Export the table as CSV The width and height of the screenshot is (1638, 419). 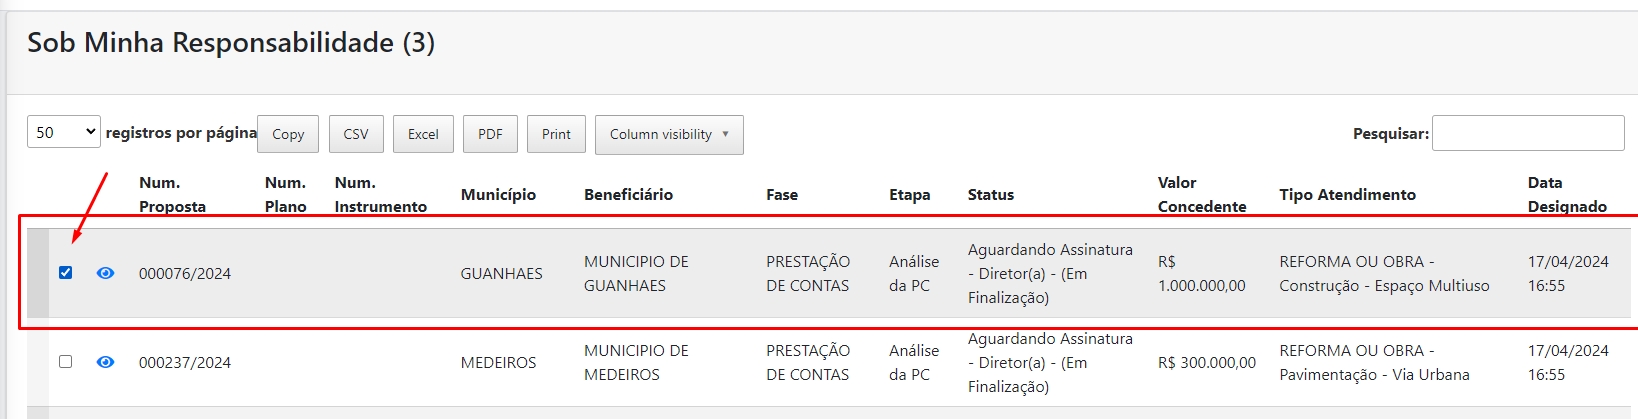356,135
